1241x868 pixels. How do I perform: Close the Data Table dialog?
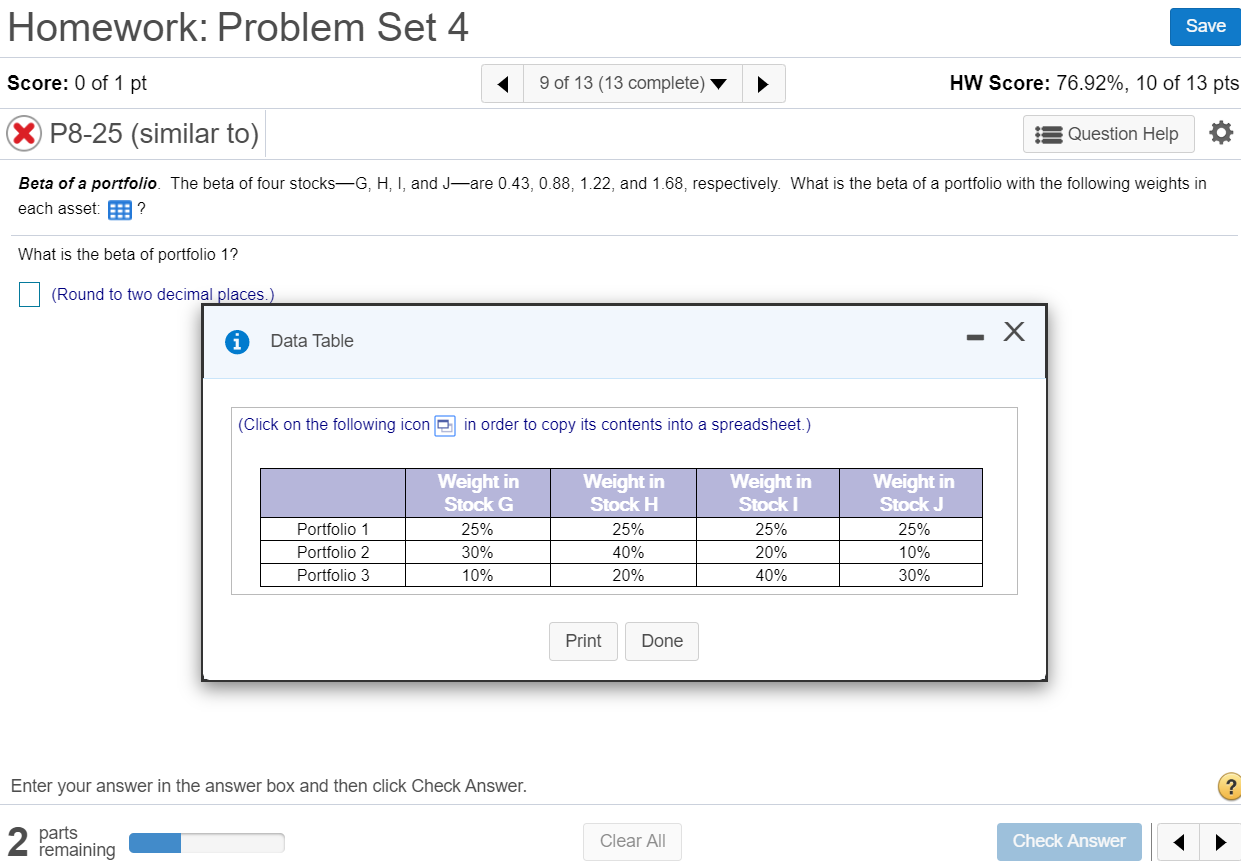[x=1014, y=332]
